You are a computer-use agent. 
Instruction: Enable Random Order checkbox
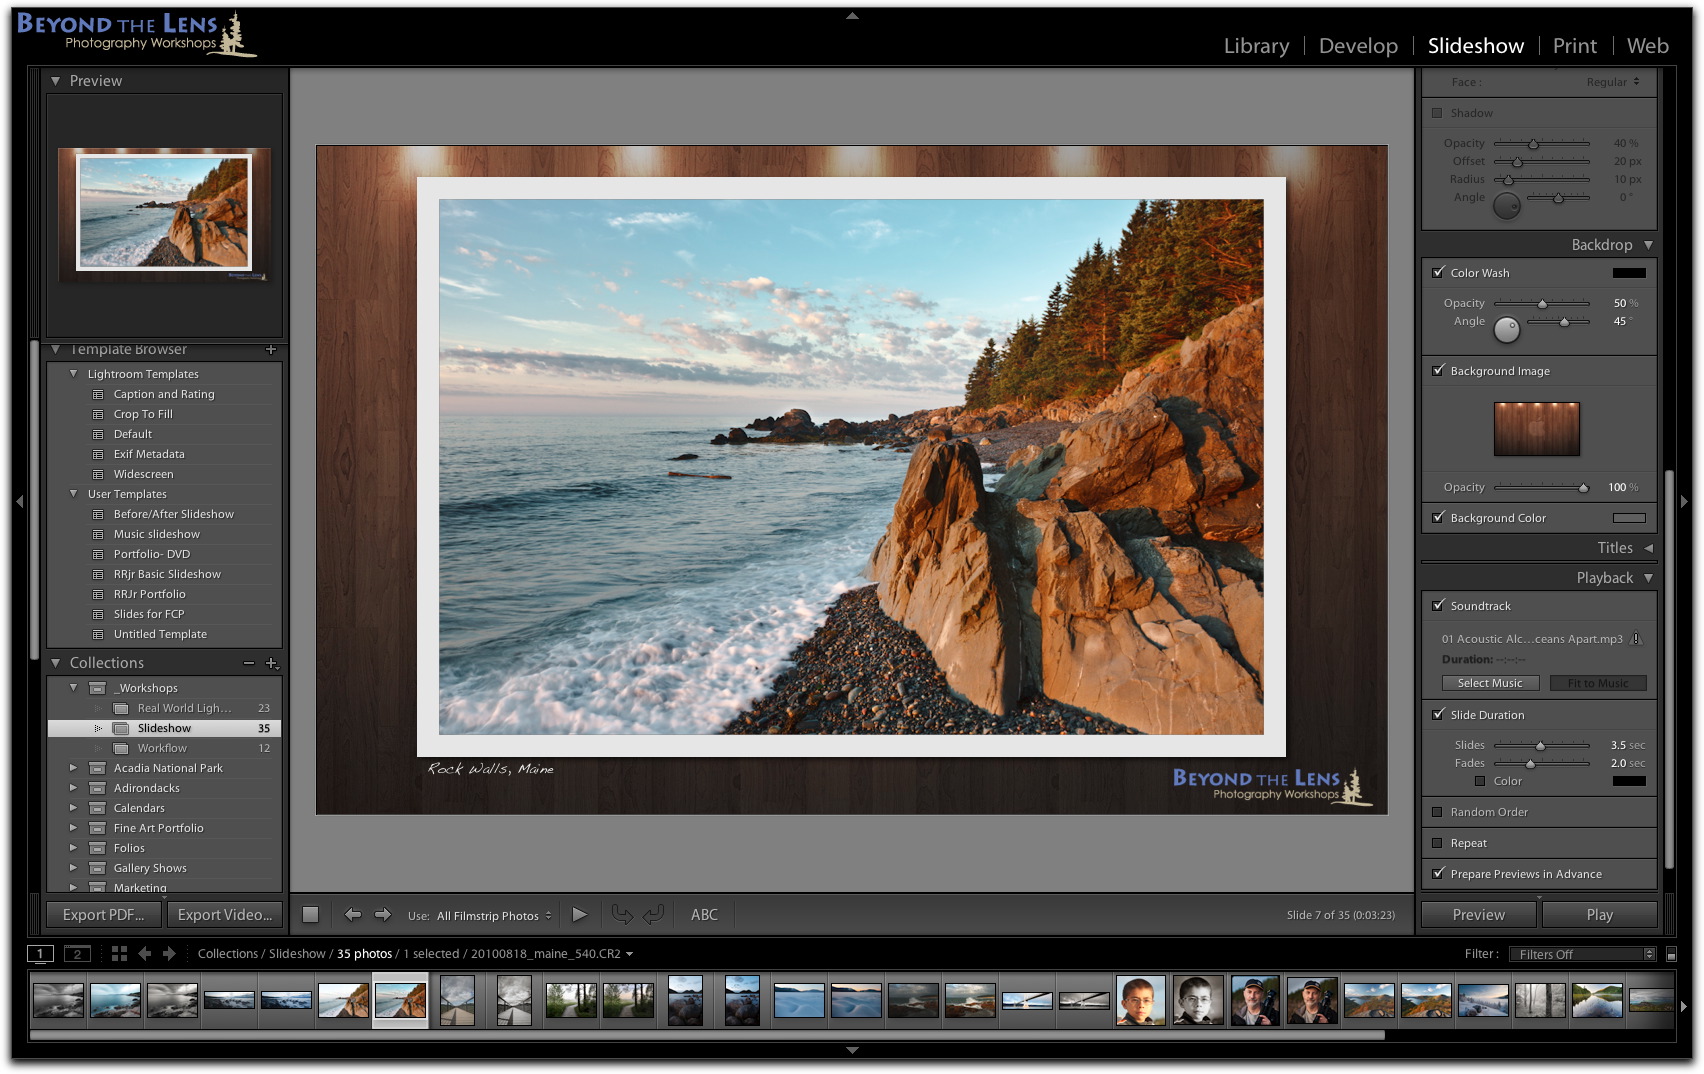1438,812
